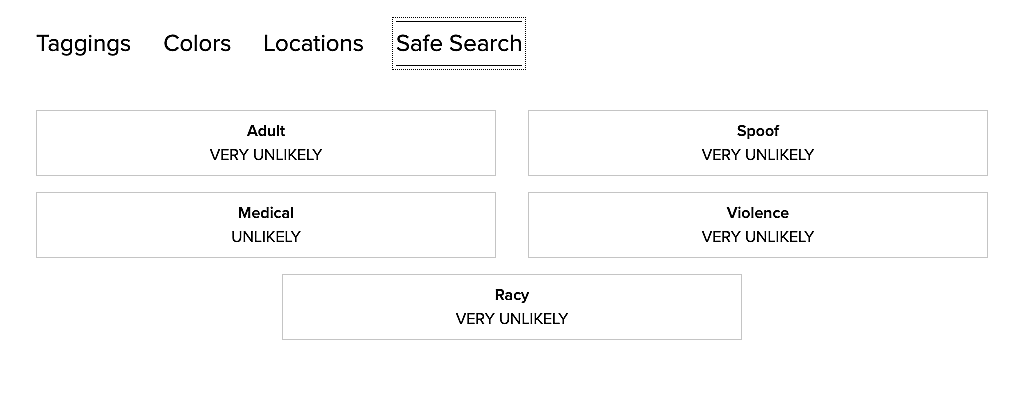Select the Locations tab

313,44
